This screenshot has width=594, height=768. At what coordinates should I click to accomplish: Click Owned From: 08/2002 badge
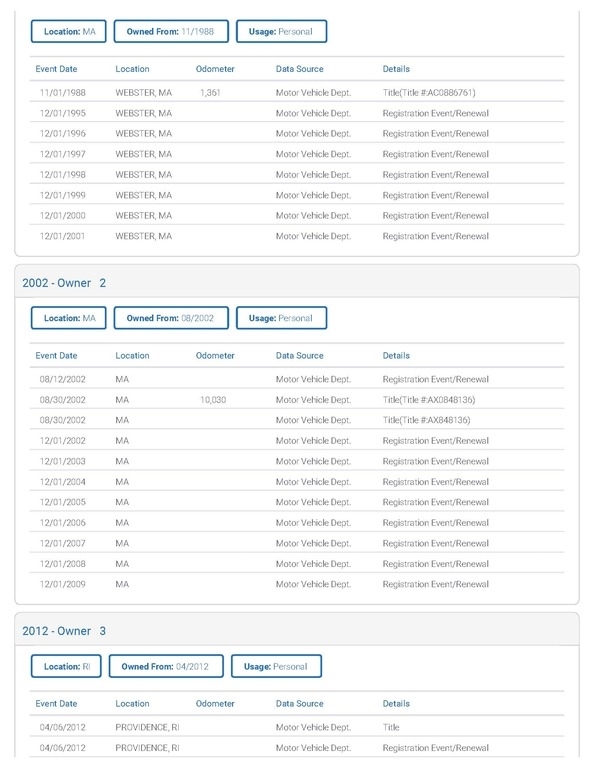pyautogui.click(x=171, y=318)
